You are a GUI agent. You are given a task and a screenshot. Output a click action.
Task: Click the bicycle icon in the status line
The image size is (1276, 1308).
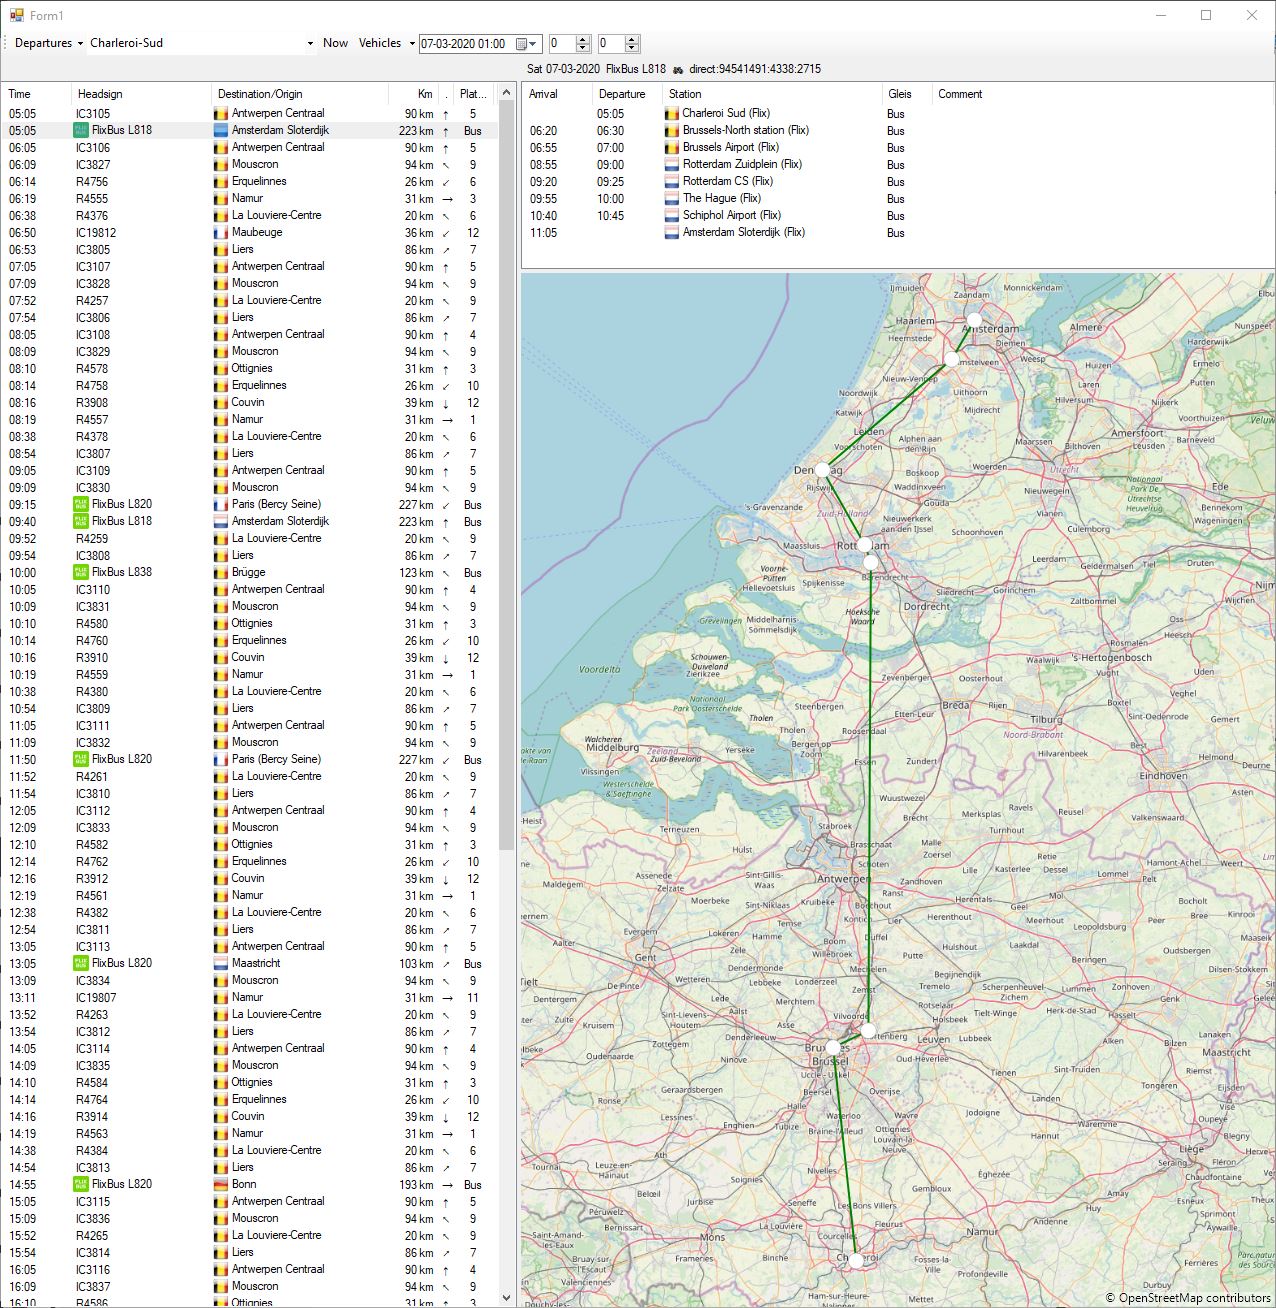[678, 70]
